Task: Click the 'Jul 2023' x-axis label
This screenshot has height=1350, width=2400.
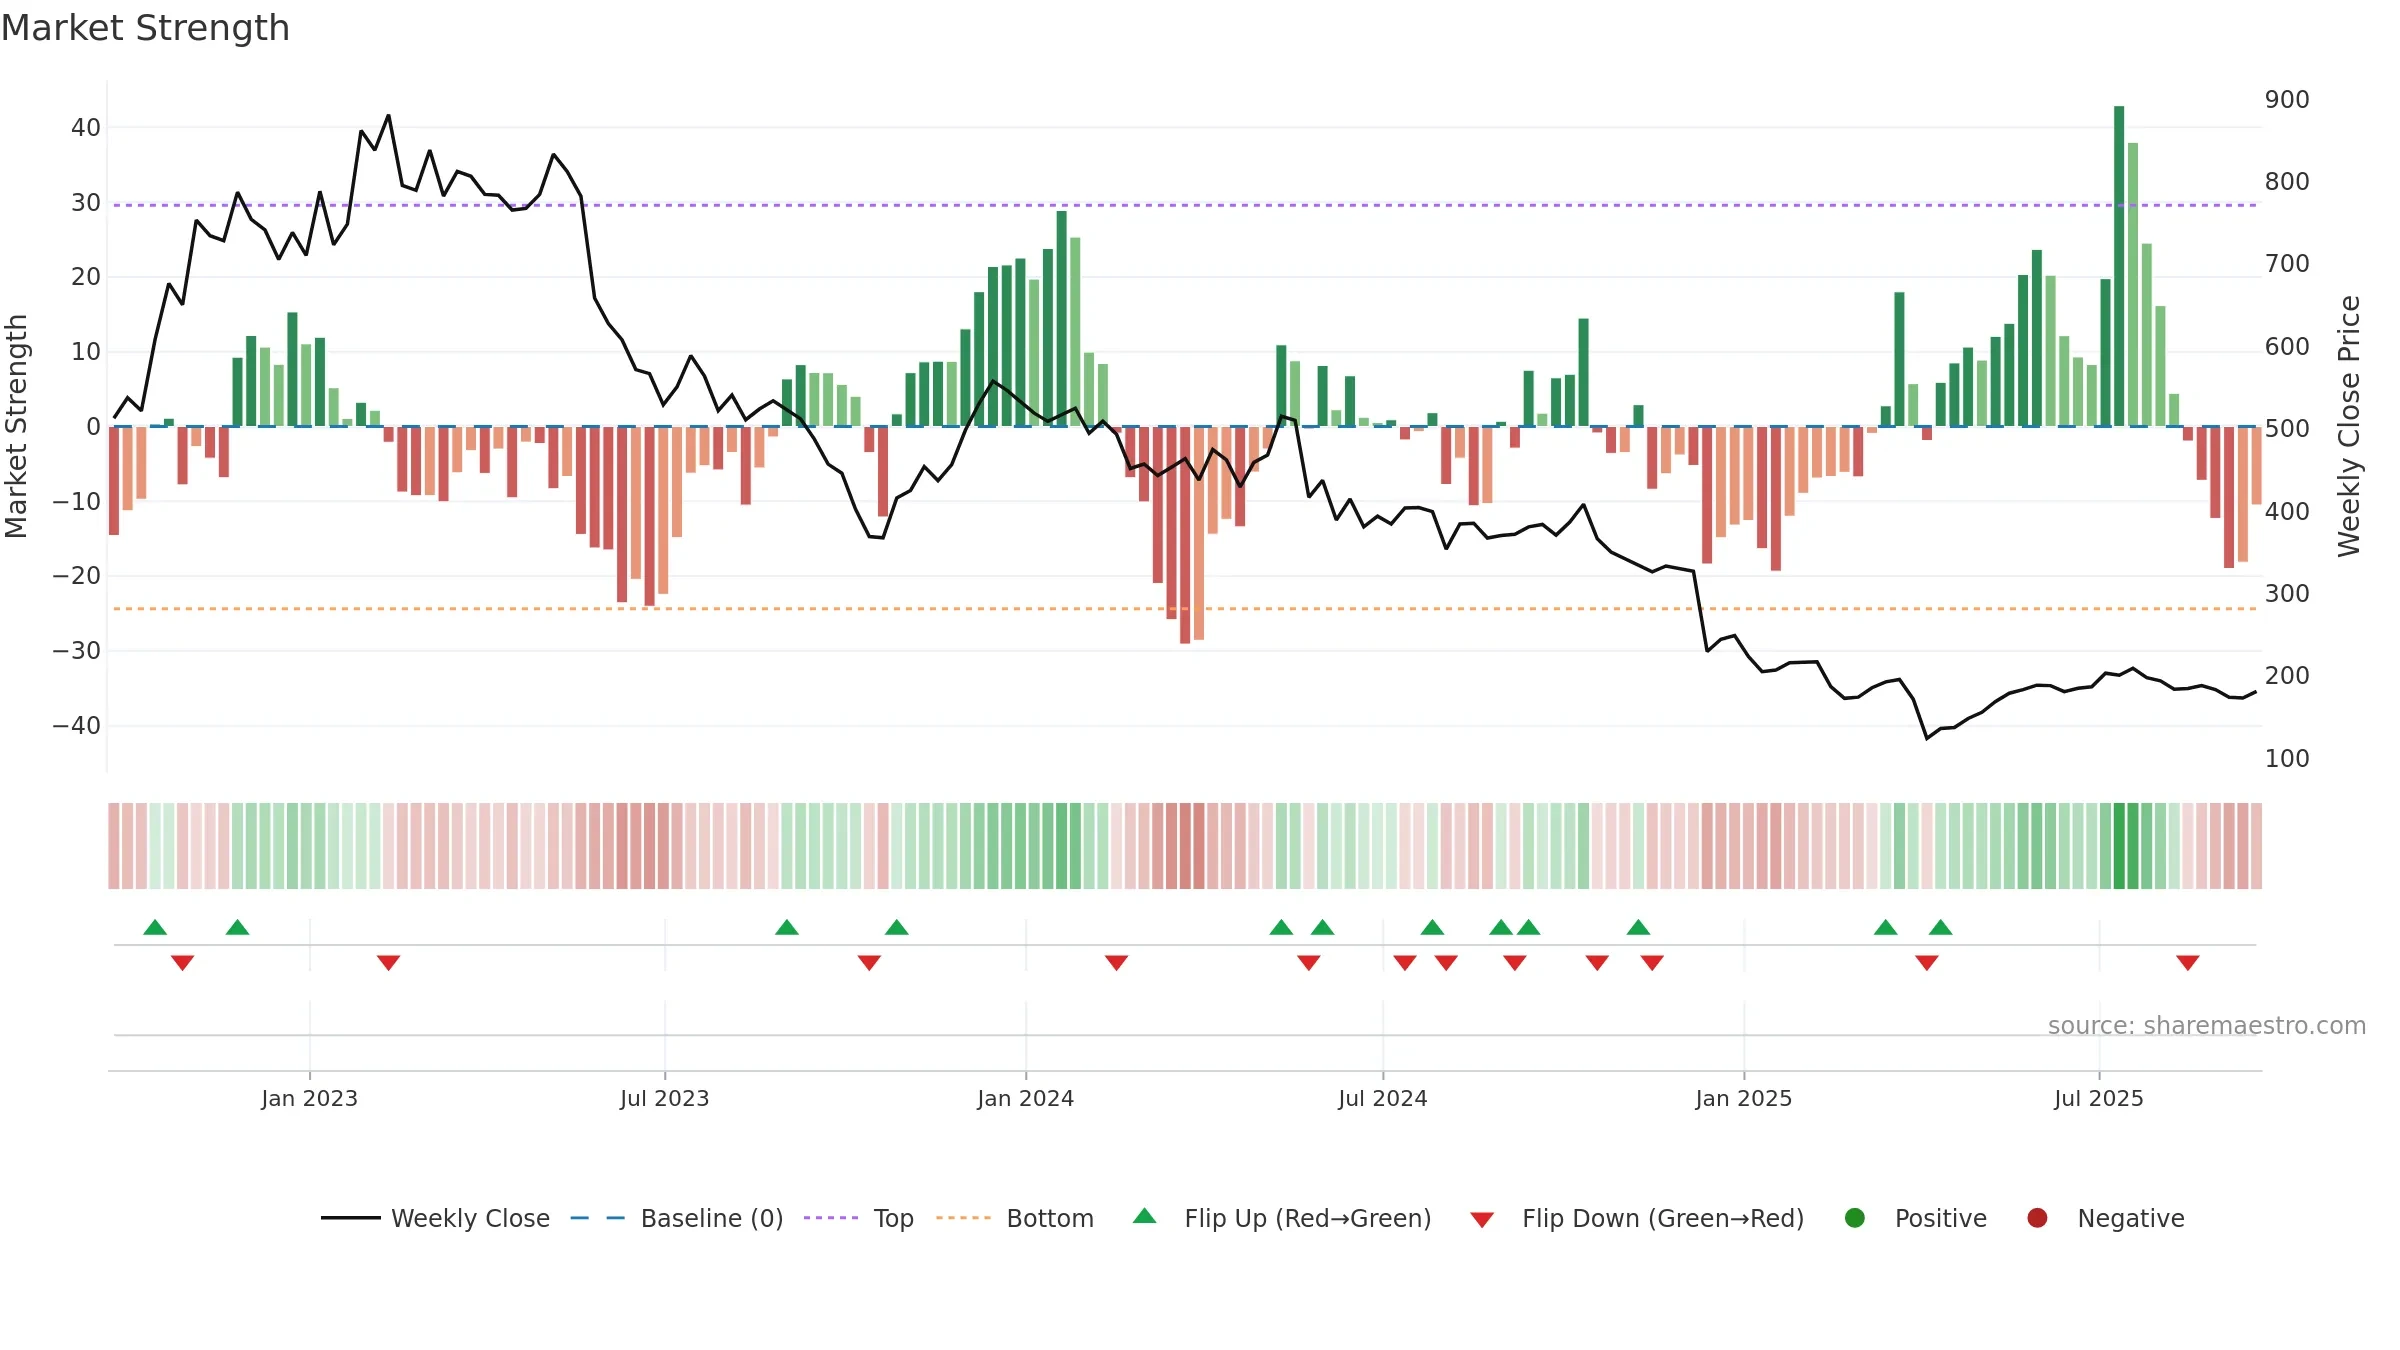Action: coord(665,1099)
